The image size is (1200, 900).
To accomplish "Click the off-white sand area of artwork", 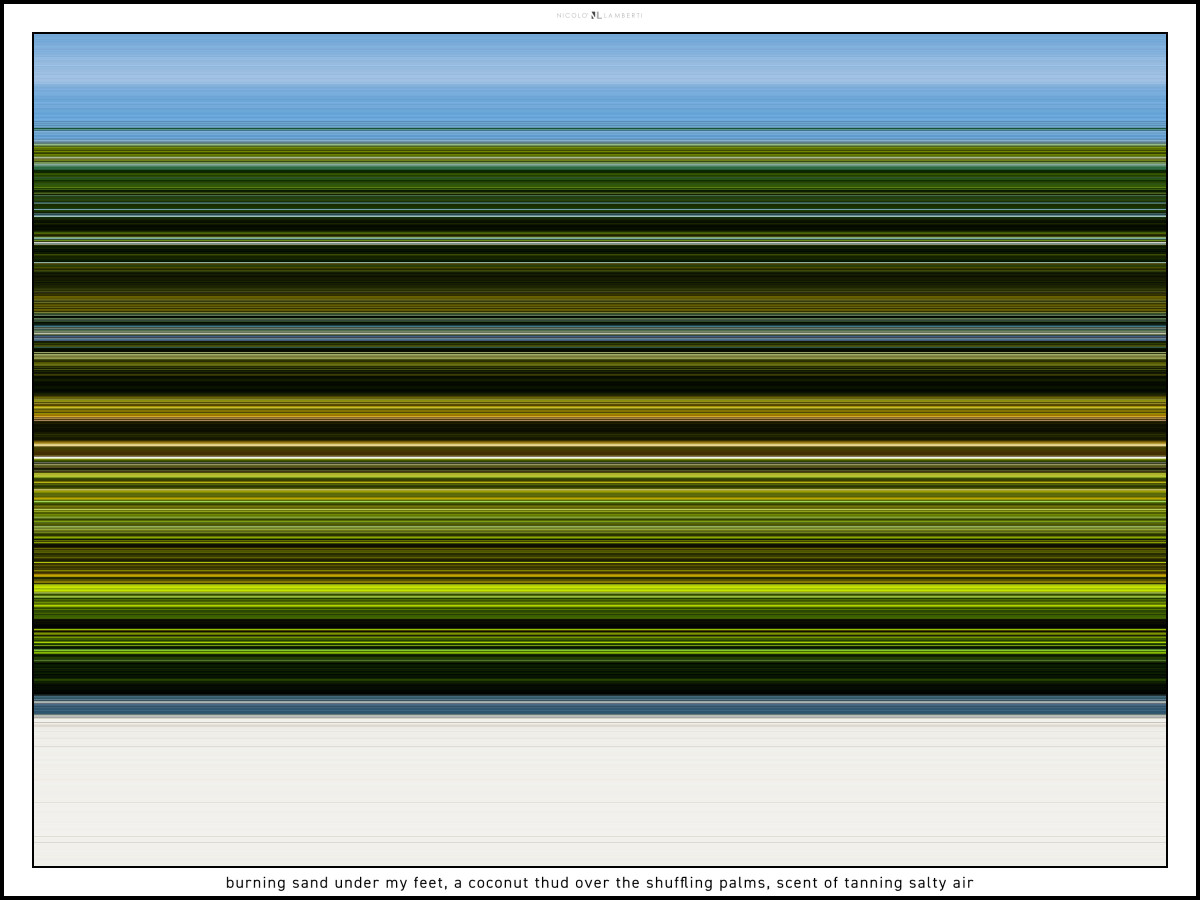I will coord(600,790).
